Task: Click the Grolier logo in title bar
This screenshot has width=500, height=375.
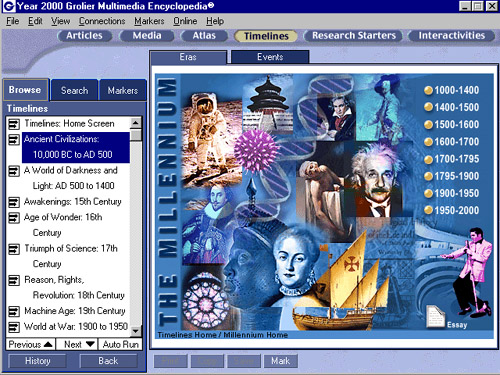Action: pyautogui.click(x=8, y=6)
